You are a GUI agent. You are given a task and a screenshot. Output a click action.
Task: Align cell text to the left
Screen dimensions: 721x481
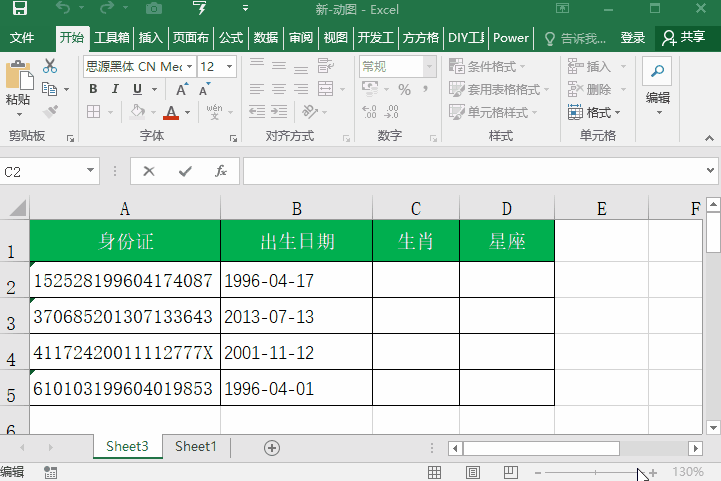[257, 89]
